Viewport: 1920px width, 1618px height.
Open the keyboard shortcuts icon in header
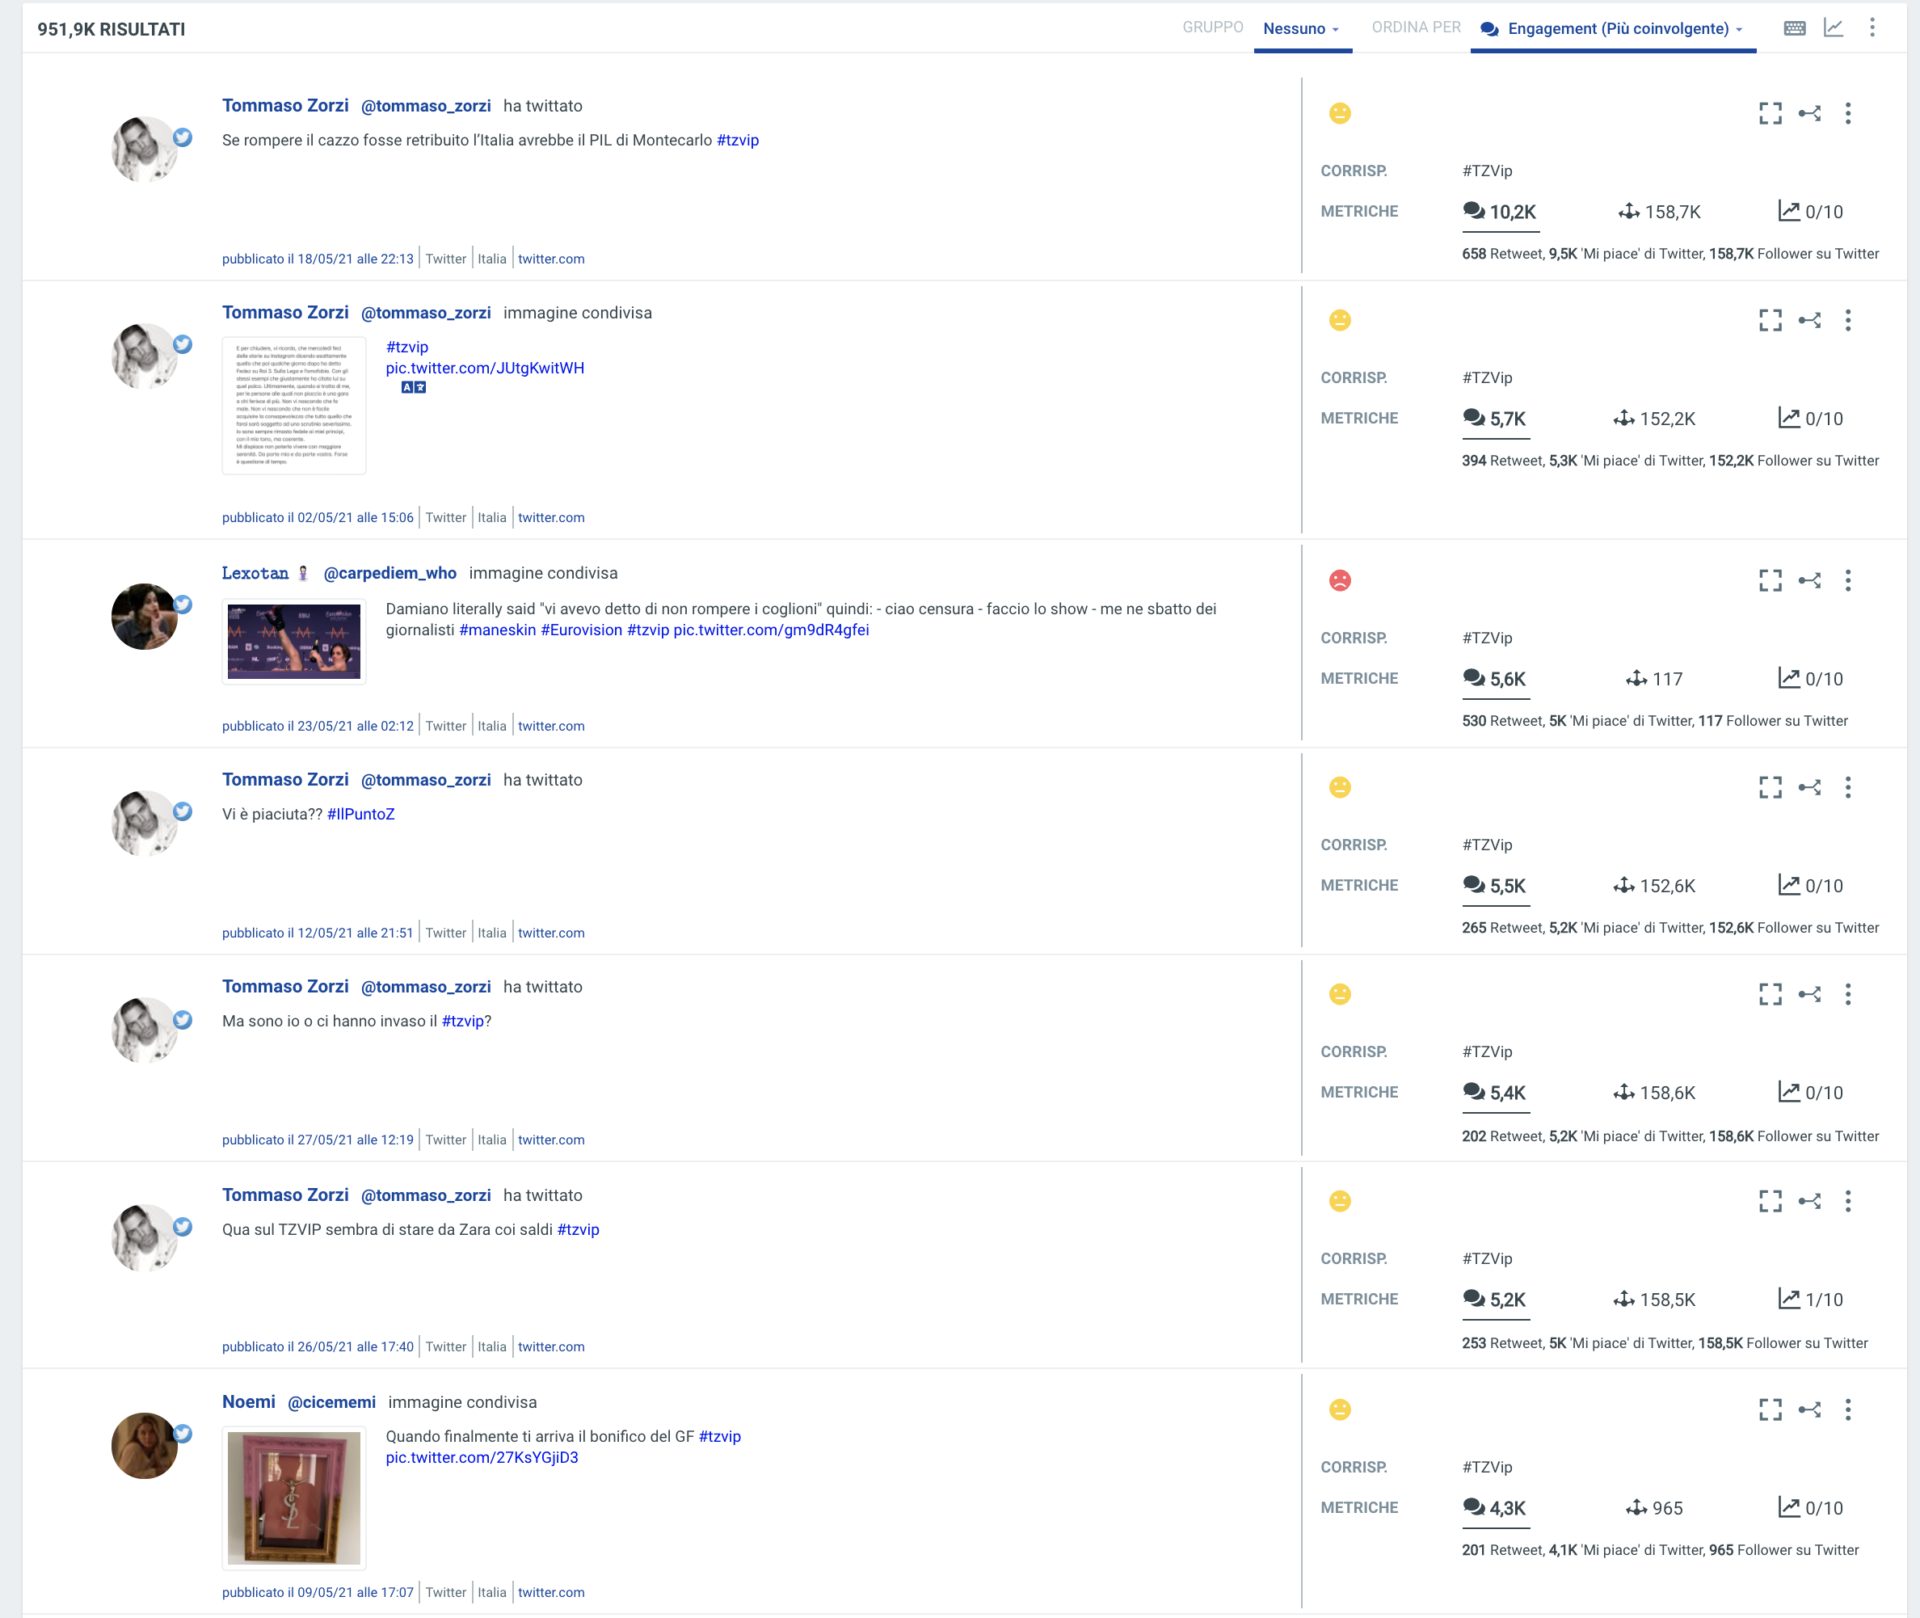coord(1794,28)
